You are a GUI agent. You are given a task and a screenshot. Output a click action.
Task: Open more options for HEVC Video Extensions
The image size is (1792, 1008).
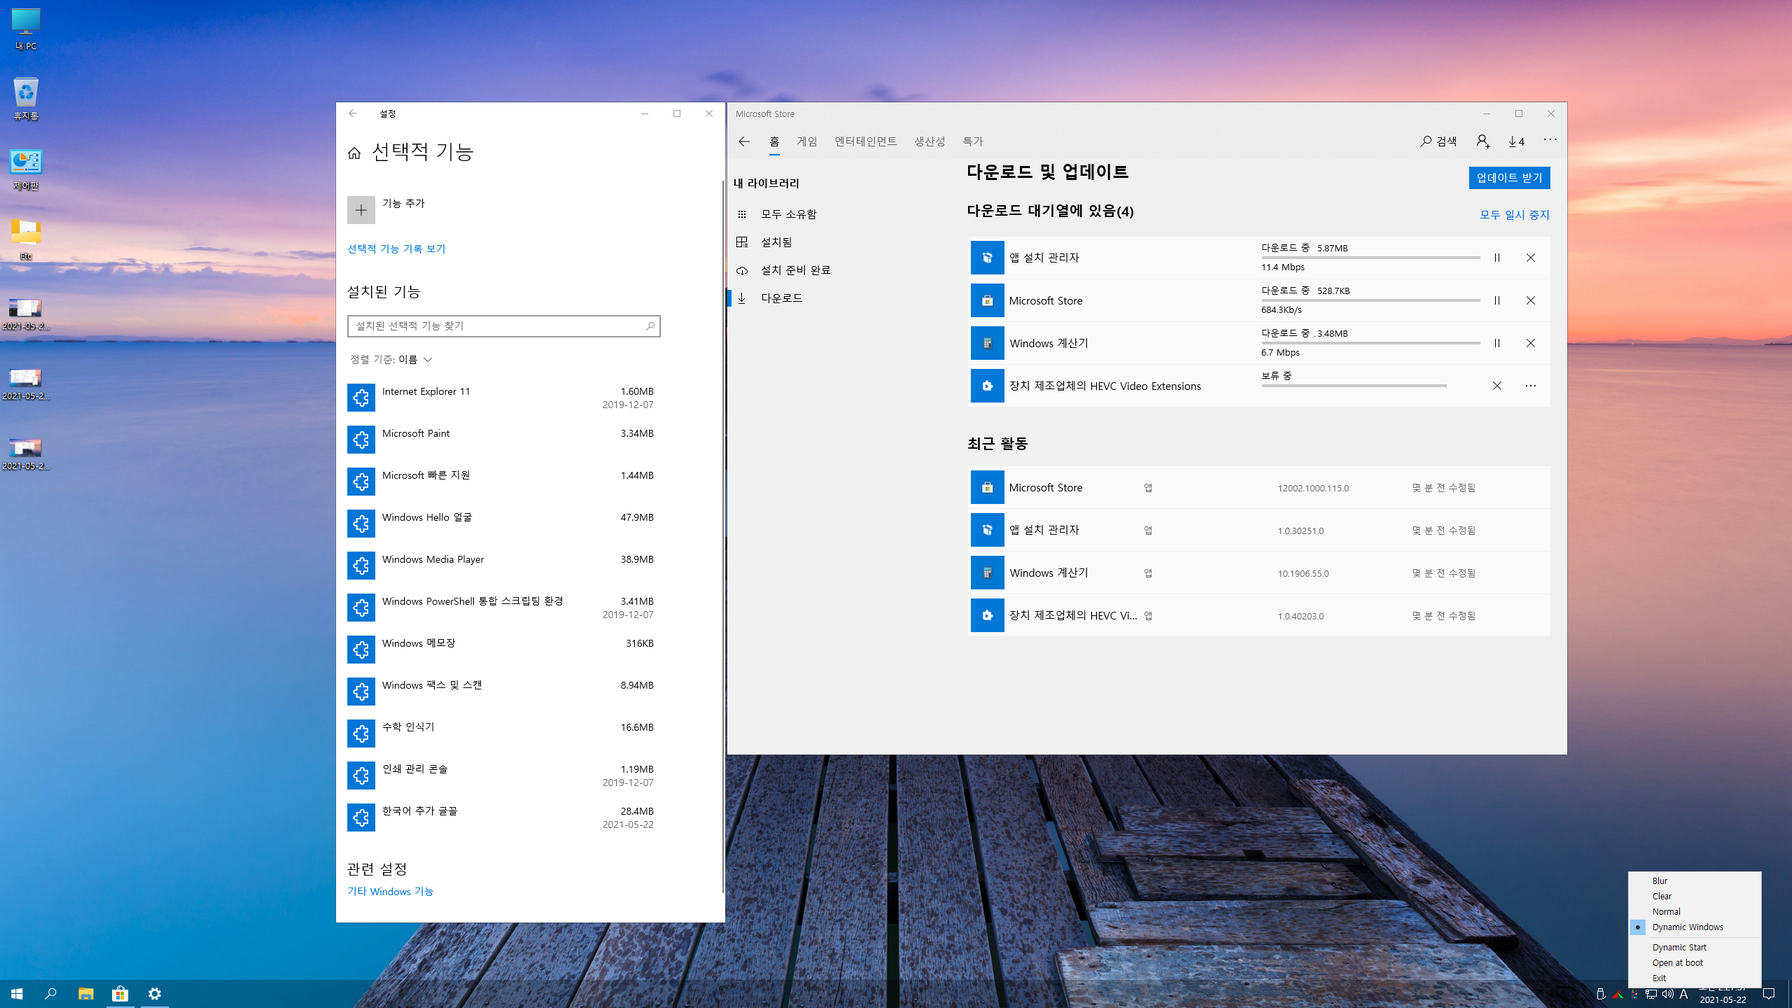[1530, 386]
